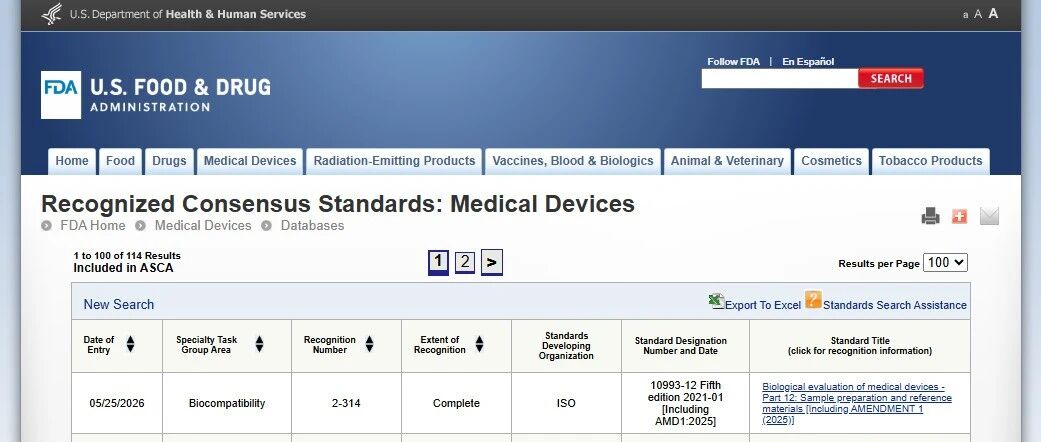The width and height of the screenshot is (1041, 442).
Task: Open Biological evaluation Part 12 standard link
Action: (856, 404)
